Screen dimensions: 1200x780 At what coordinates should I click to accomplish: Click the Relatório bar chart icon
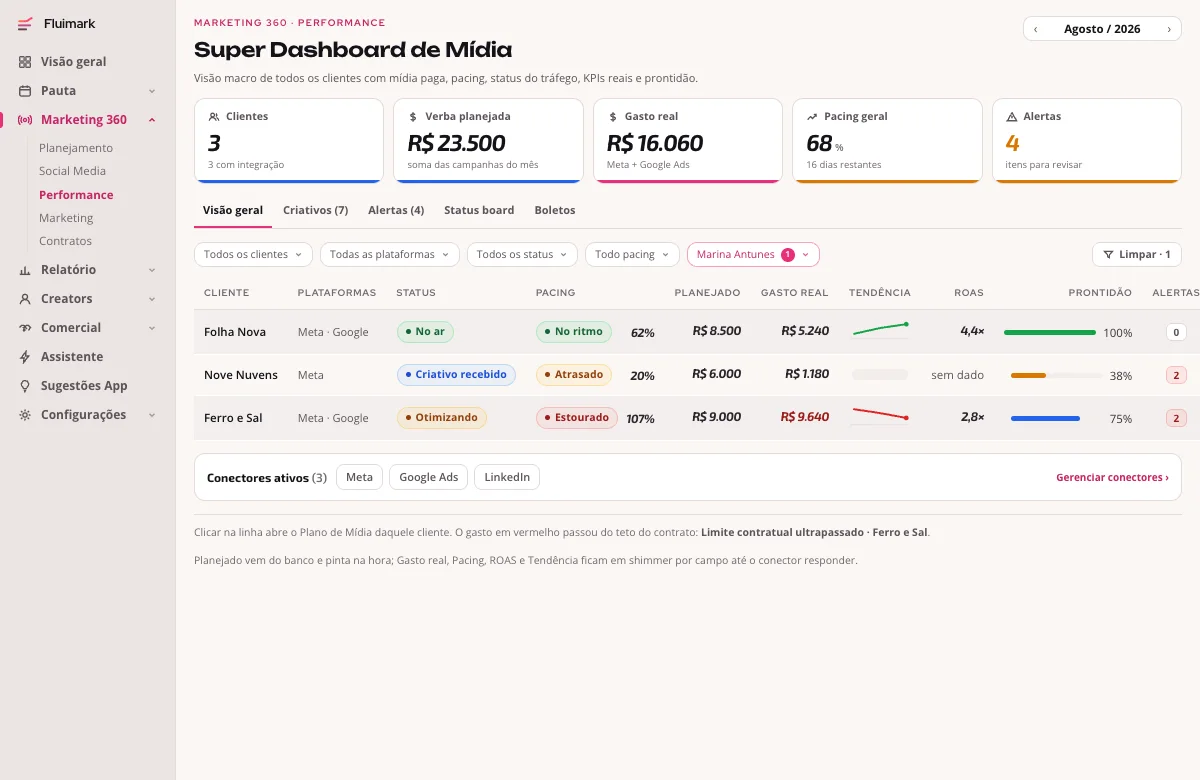pyautogui.click(x=25, y=270)
